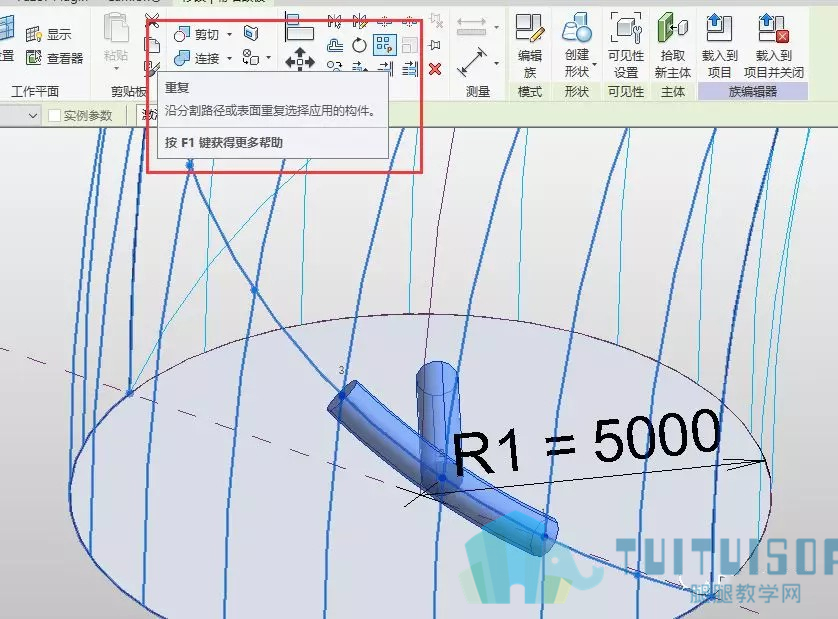The height and width of the screenshot is (619, 838).
Task: Click the Pin element icon
Action: click(435, 45)
